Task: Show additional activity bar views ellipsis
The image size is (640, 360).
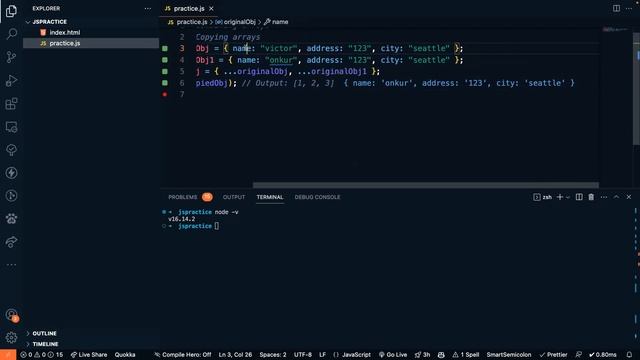Action: coord(11,265)
